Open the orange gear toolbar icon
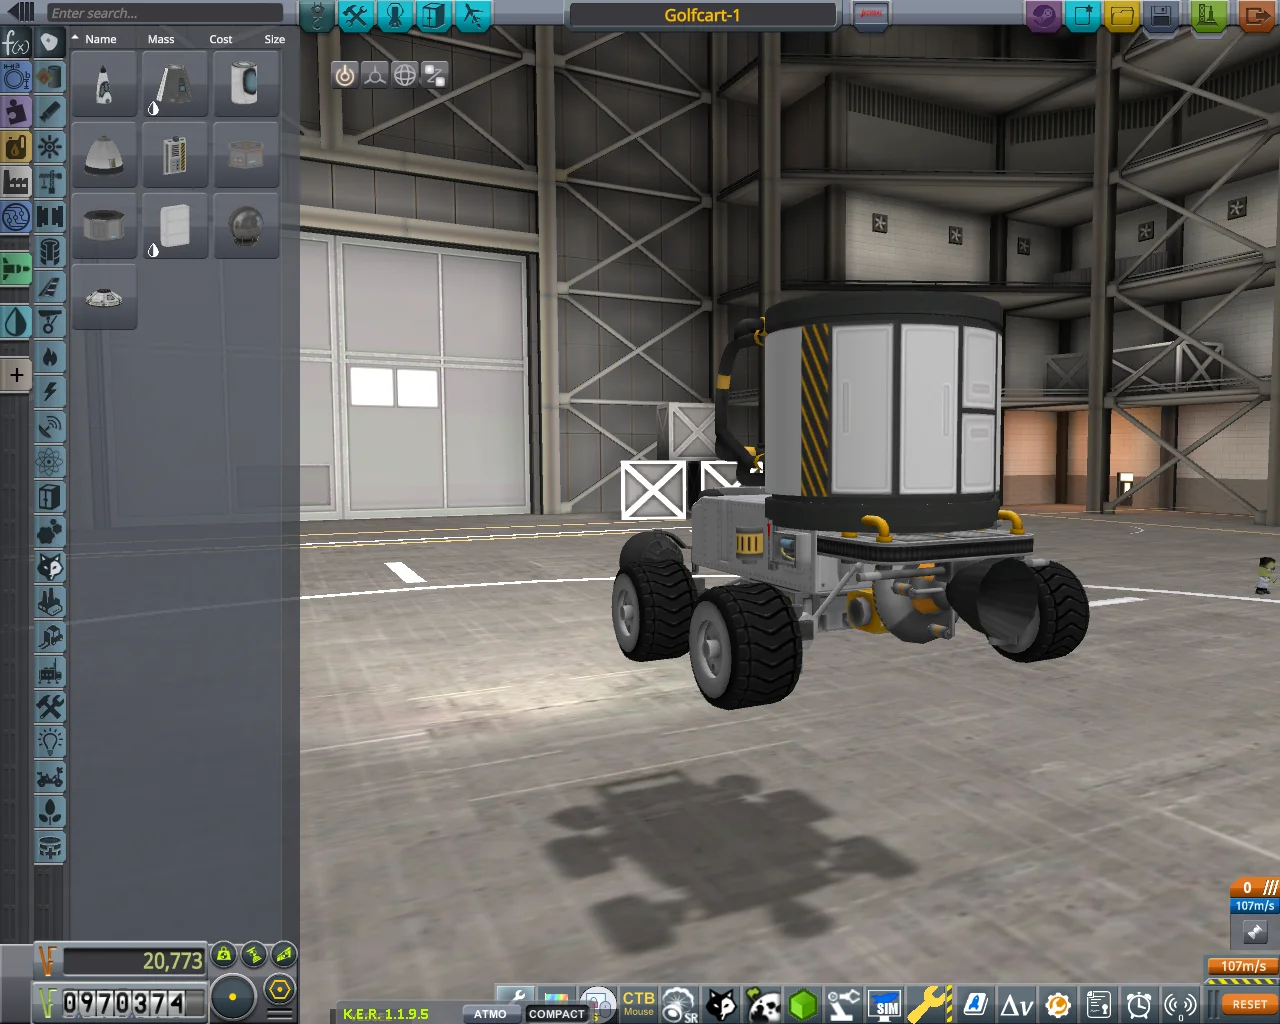The image size is (1280, 1024). coord(1058,1004)
